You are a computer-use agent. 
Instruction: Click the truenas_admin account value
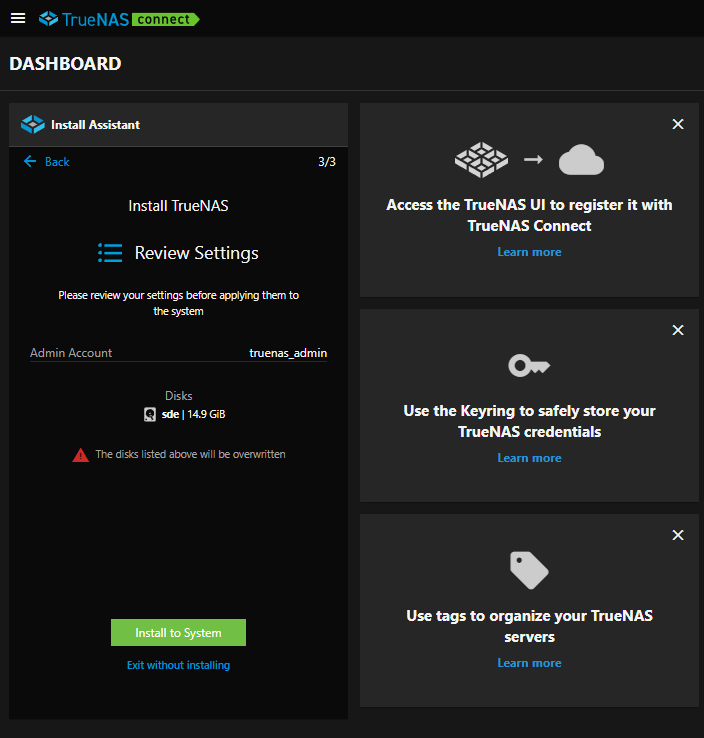coord(288,353)
